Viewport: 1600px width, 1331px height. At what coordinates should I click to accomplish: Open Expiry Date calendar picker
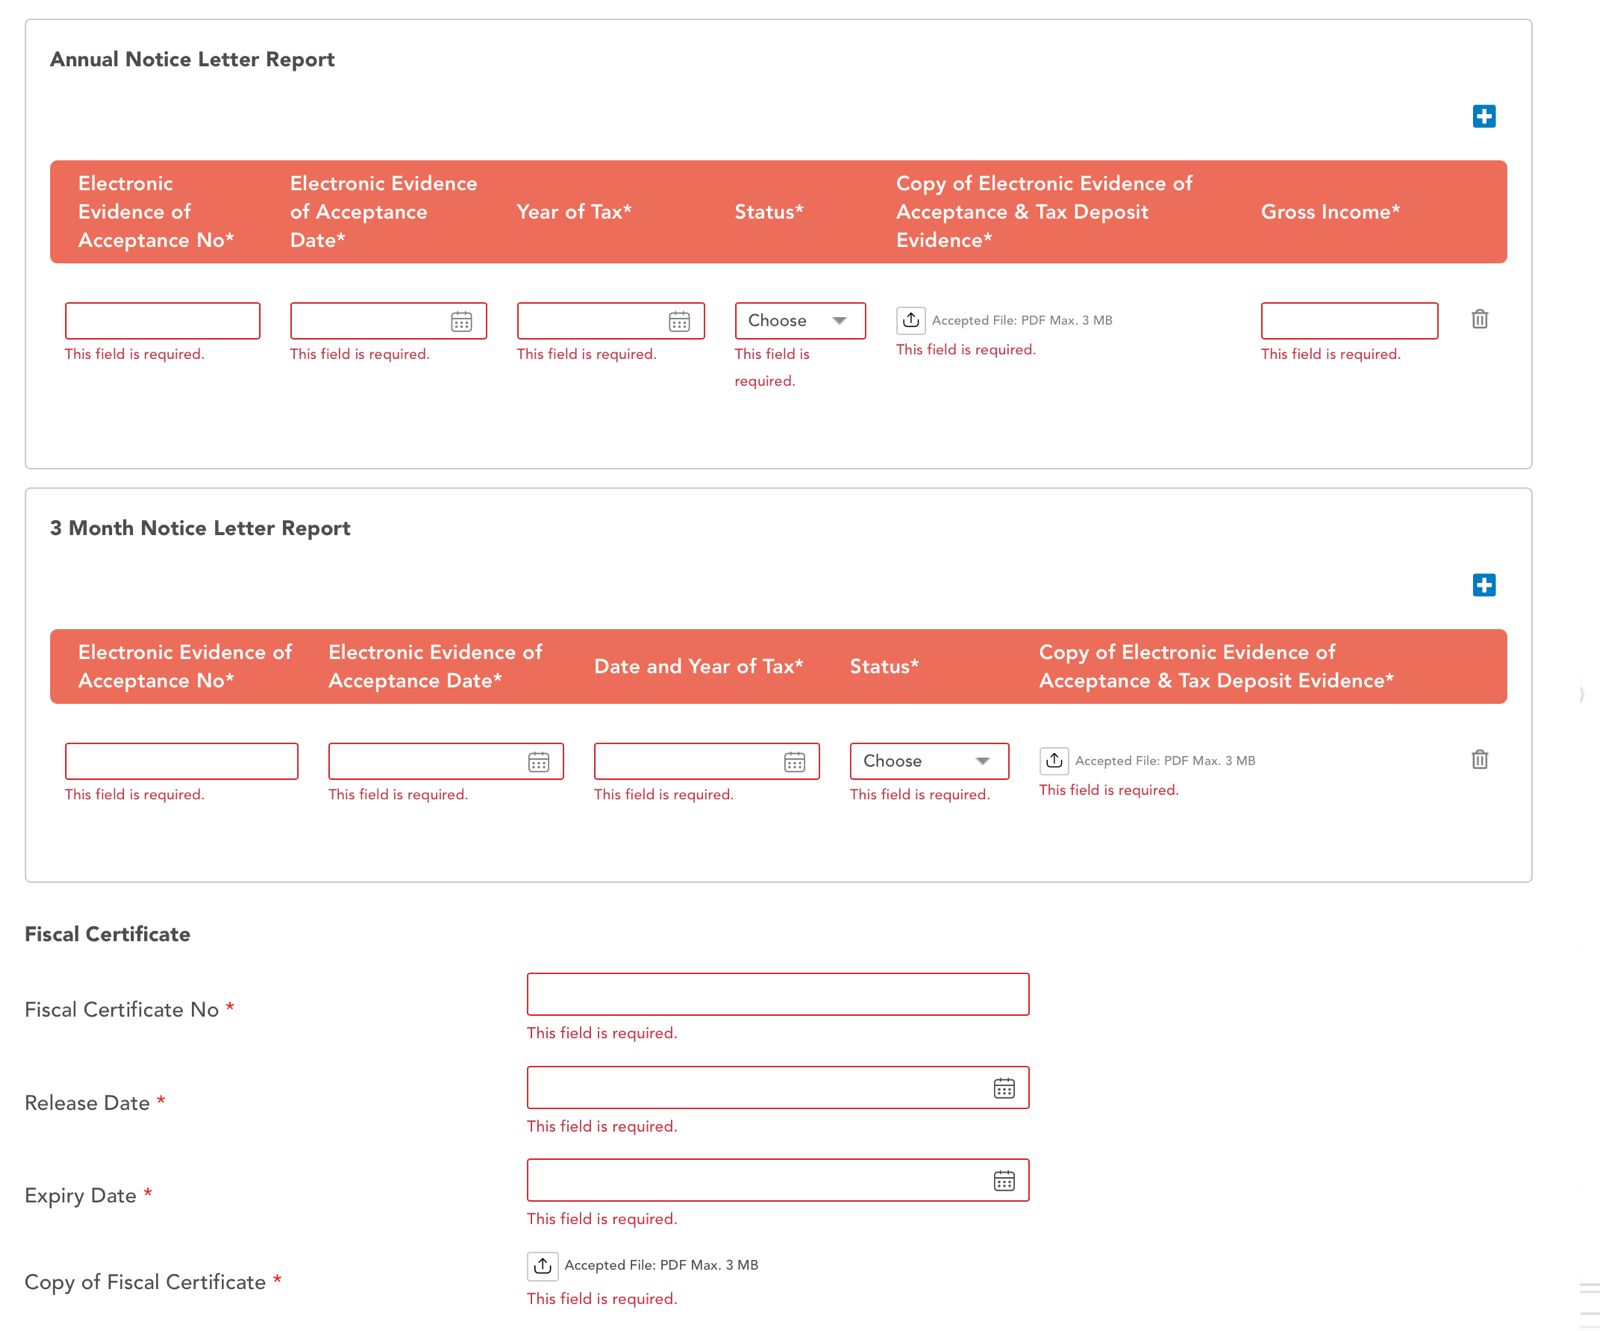1004,1181
